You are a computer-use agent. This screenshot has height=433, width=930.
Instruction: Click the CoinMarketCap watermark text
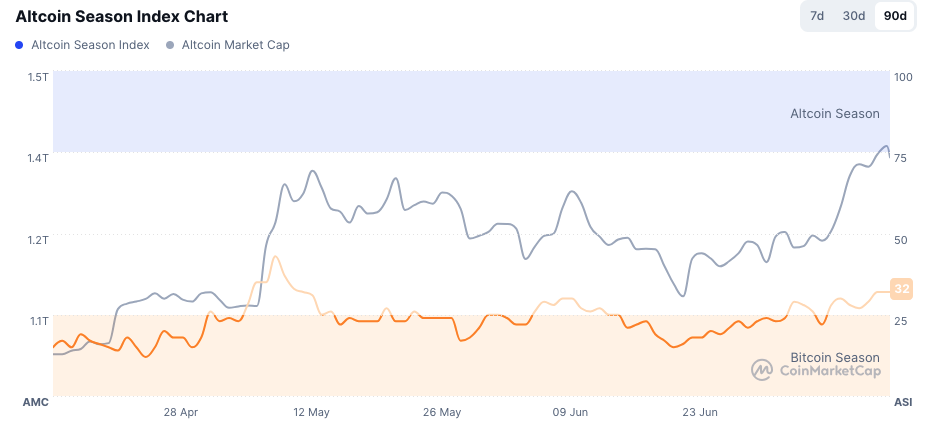pos(829,371)
